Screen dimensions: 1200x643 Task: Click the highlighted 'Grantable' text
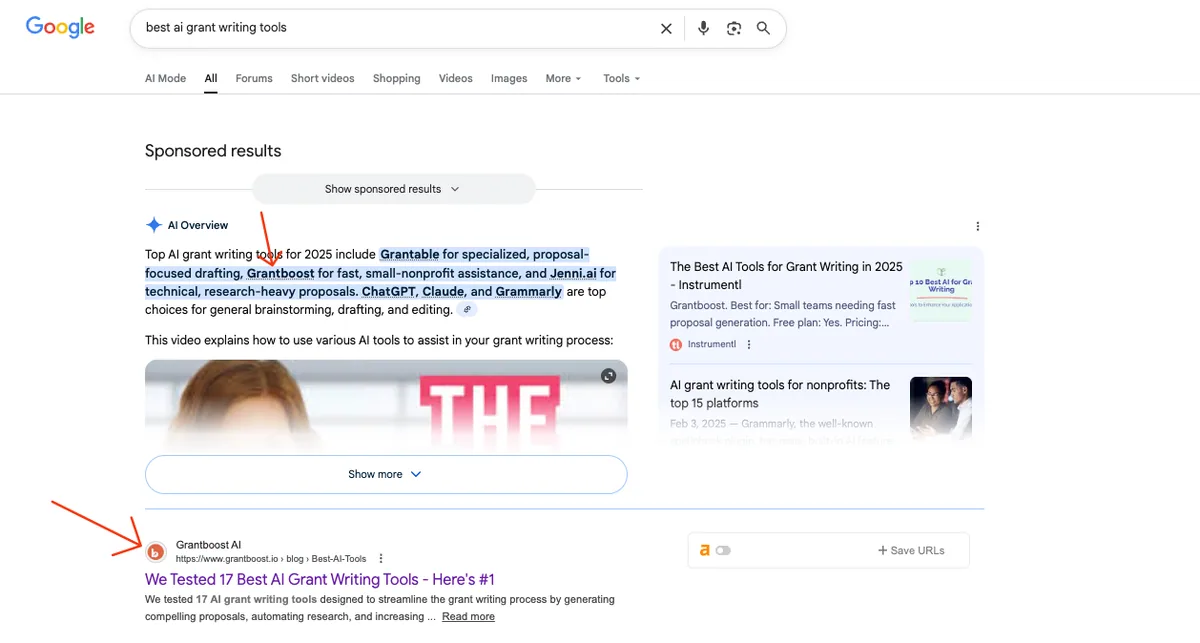(x=410, y=254)
